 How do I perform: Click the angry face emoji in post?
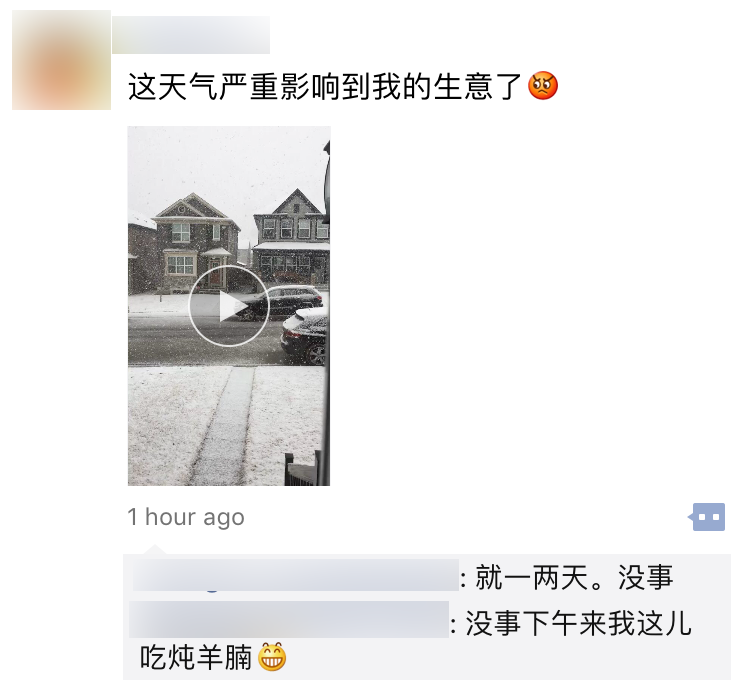tap(543, 86)
